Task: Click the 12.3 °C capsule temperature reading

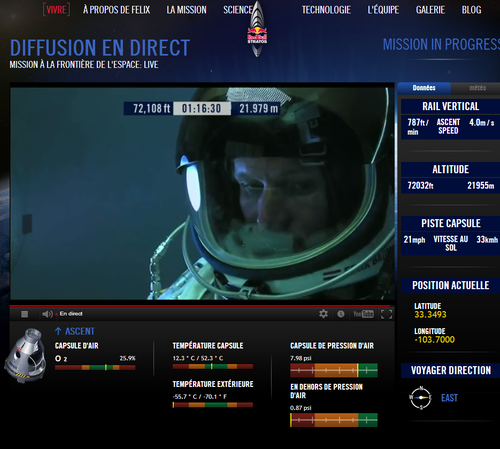Action: pyautogui.click(x=198, y=358)
